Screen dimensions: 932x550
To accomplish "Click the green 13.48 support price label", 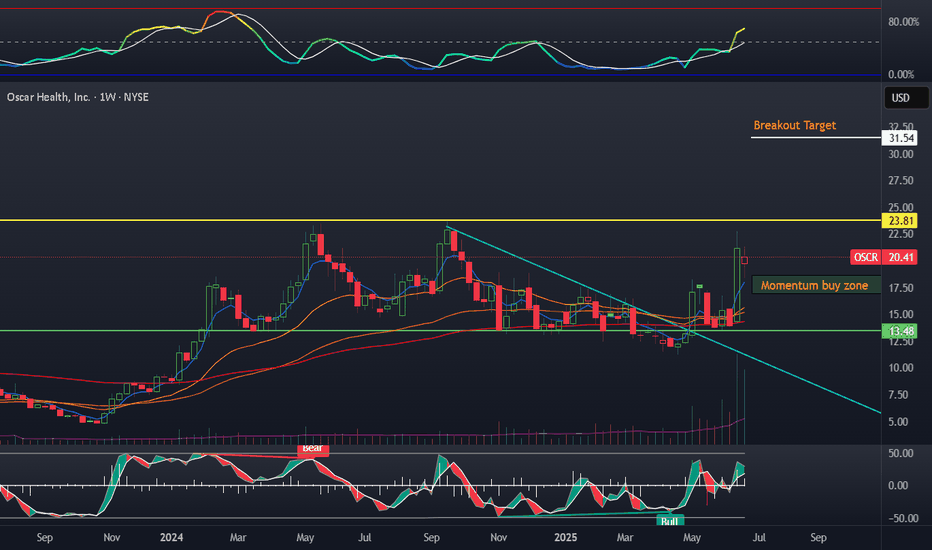I will [900, 331].
